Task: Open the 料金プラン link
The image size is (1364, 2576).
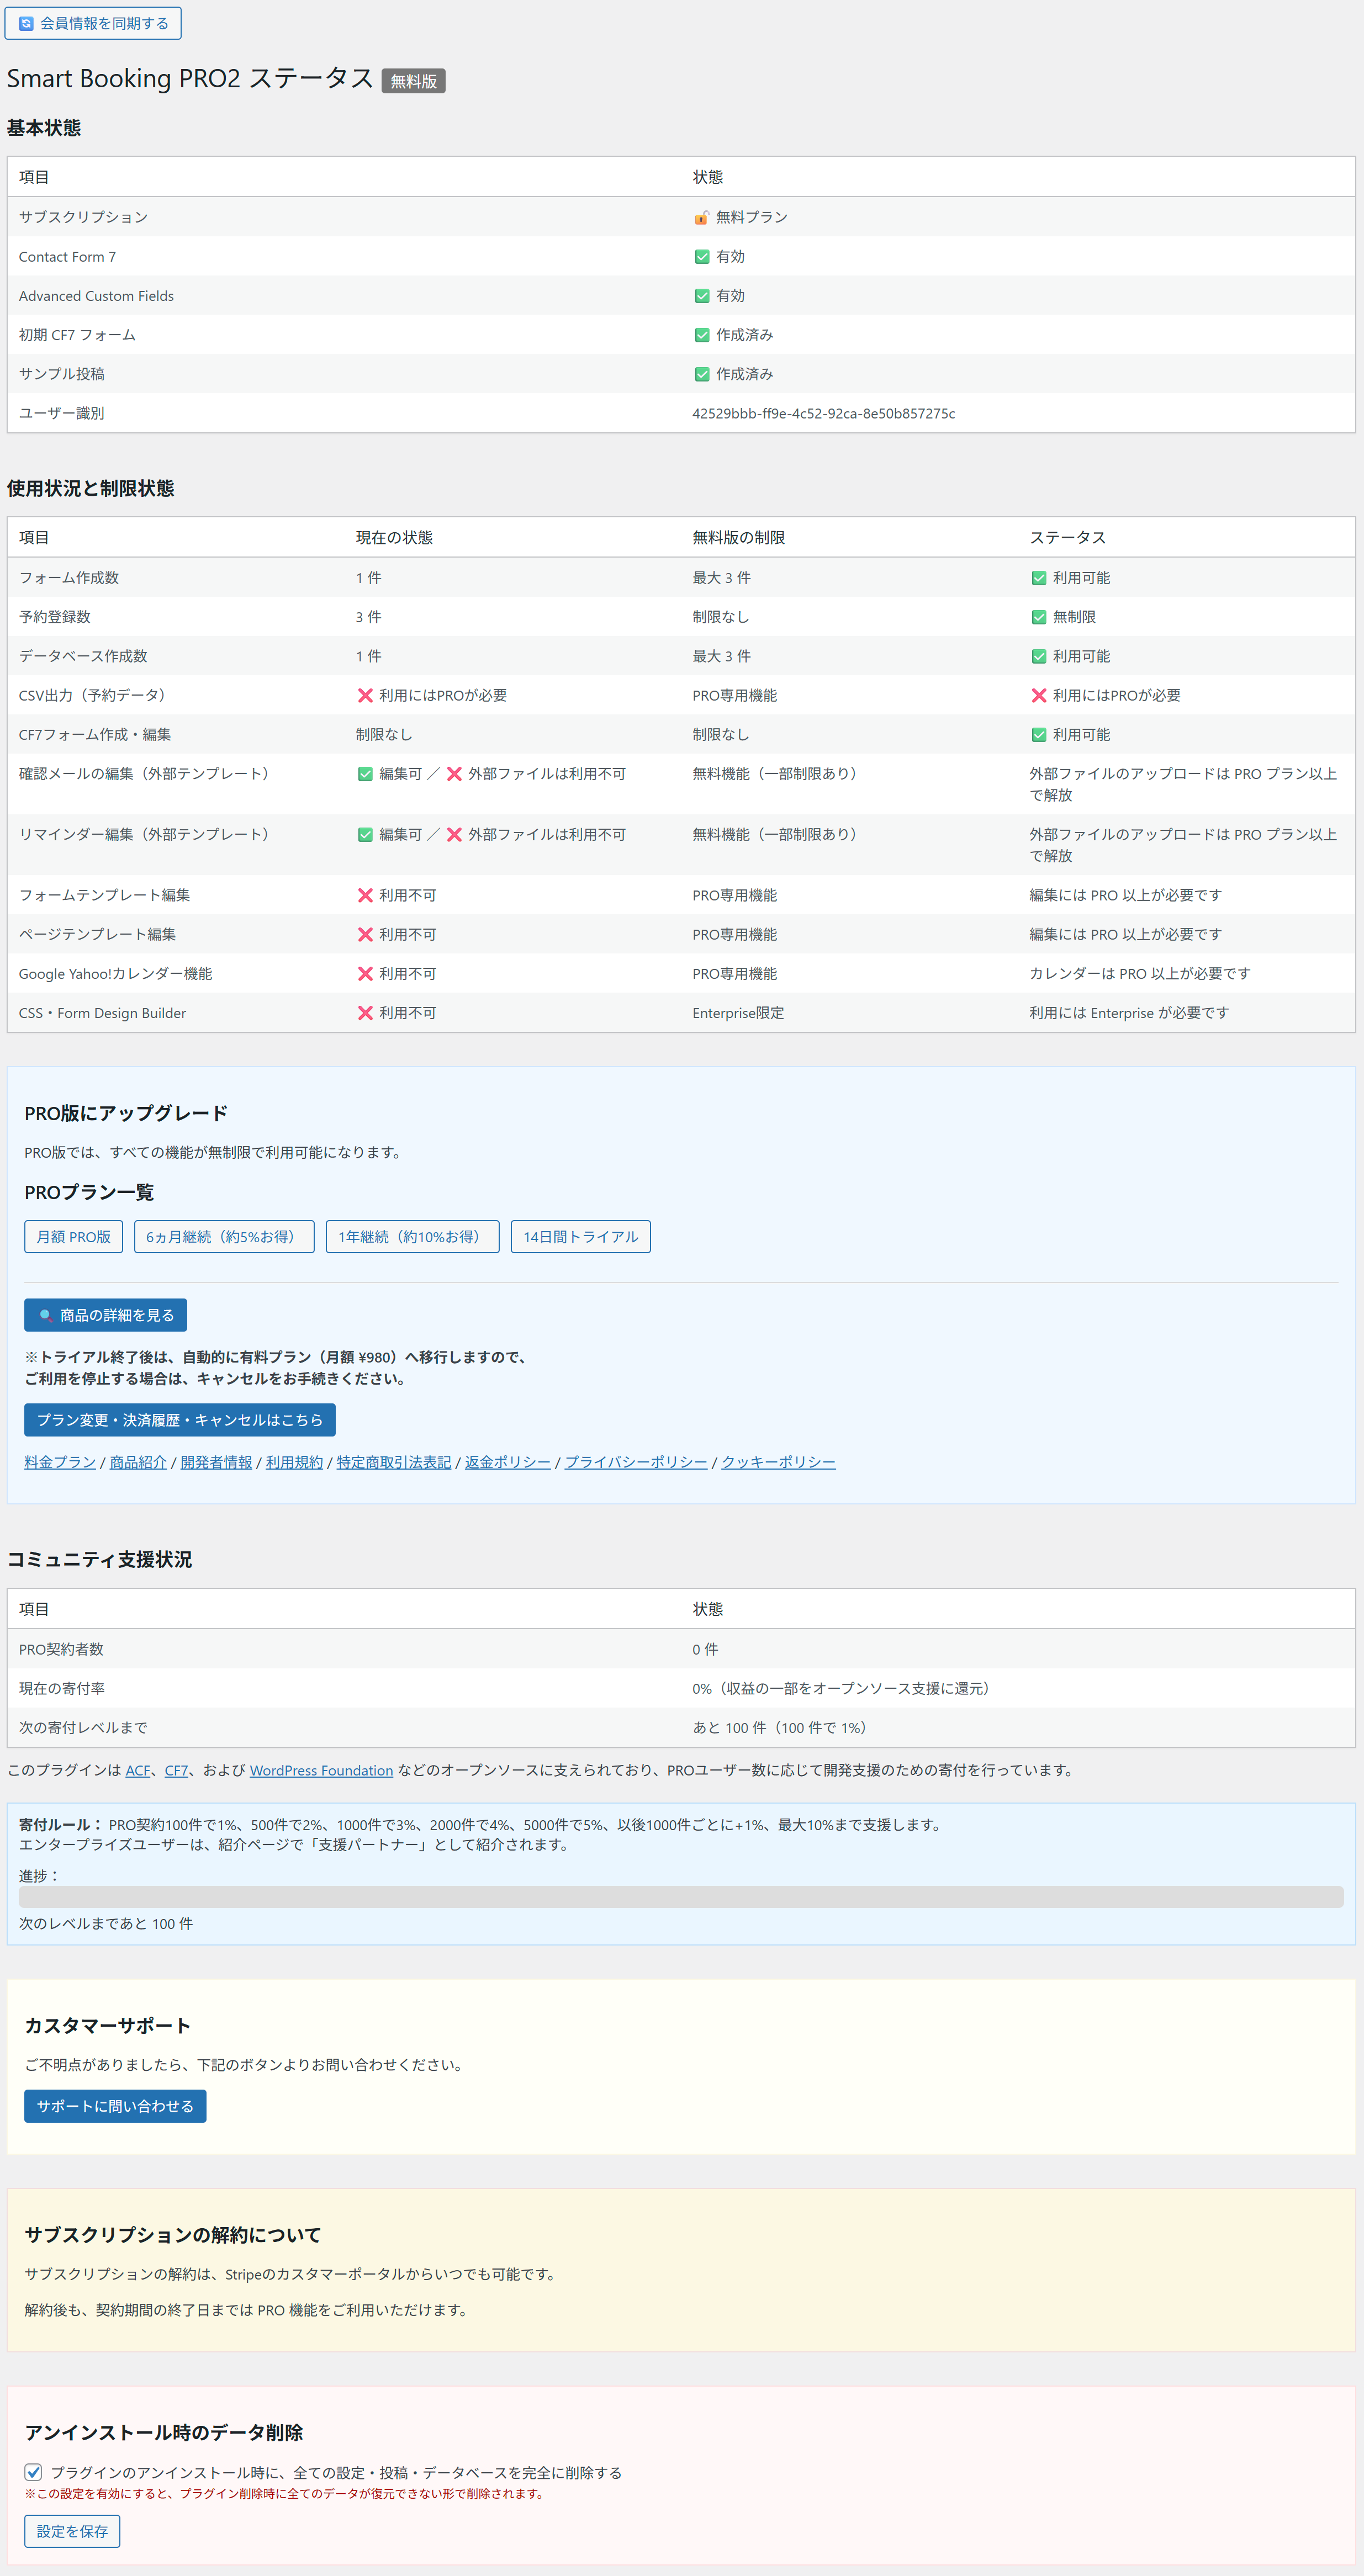Action: 60,1462
